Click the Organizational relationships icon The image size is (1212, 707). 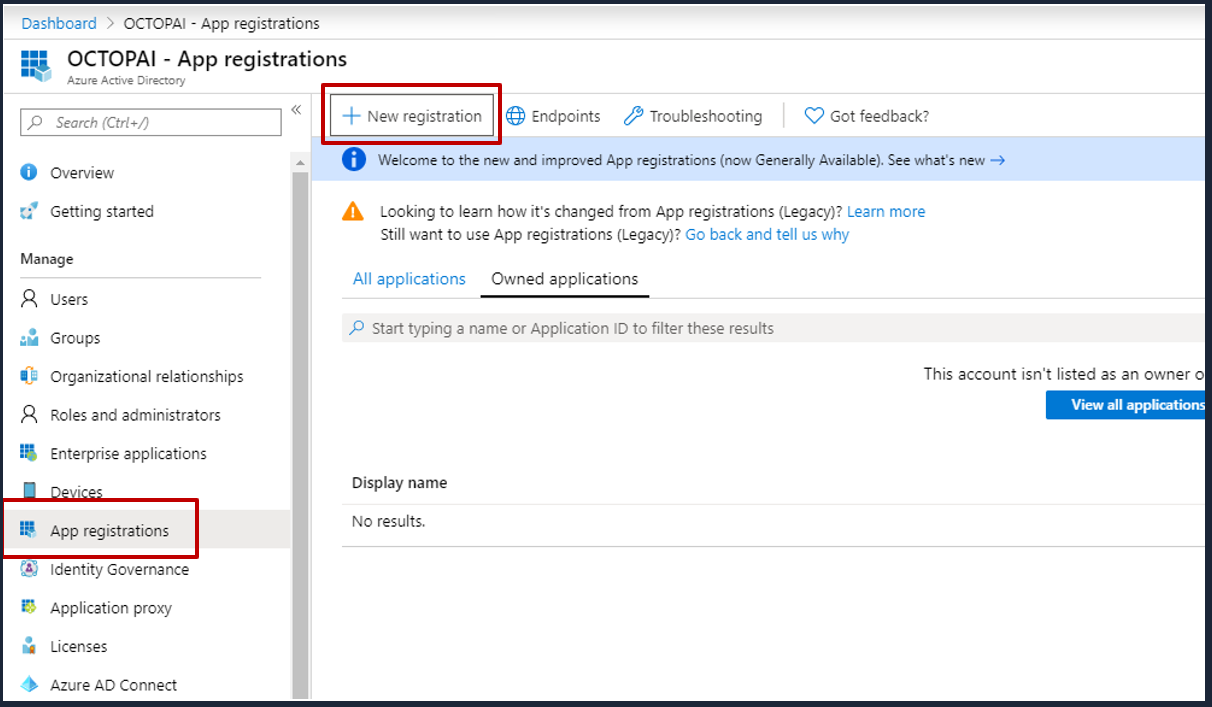pyautogui.click(x=29, y=377)
